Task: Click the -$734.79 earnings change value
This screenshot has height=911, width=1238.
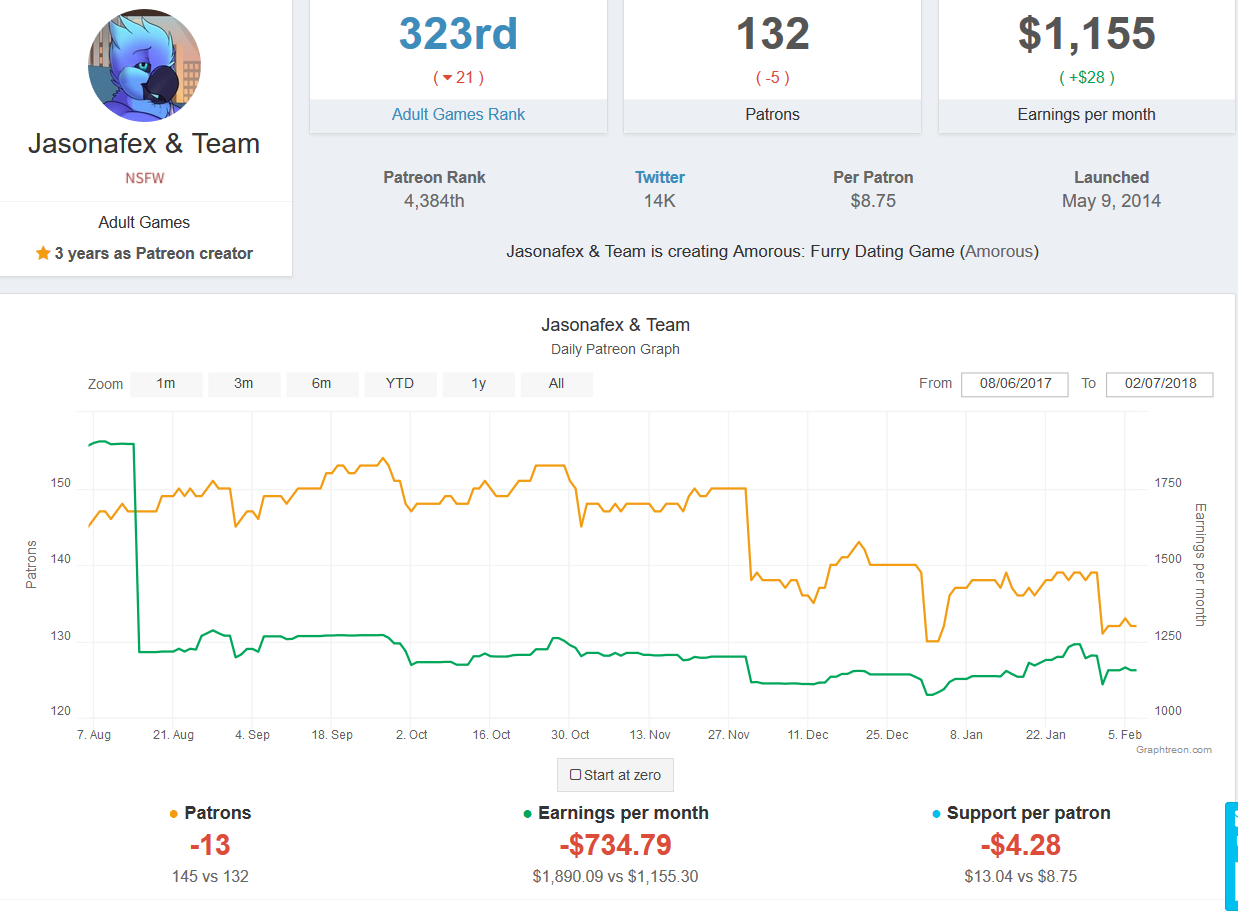Action: point(615,845)
